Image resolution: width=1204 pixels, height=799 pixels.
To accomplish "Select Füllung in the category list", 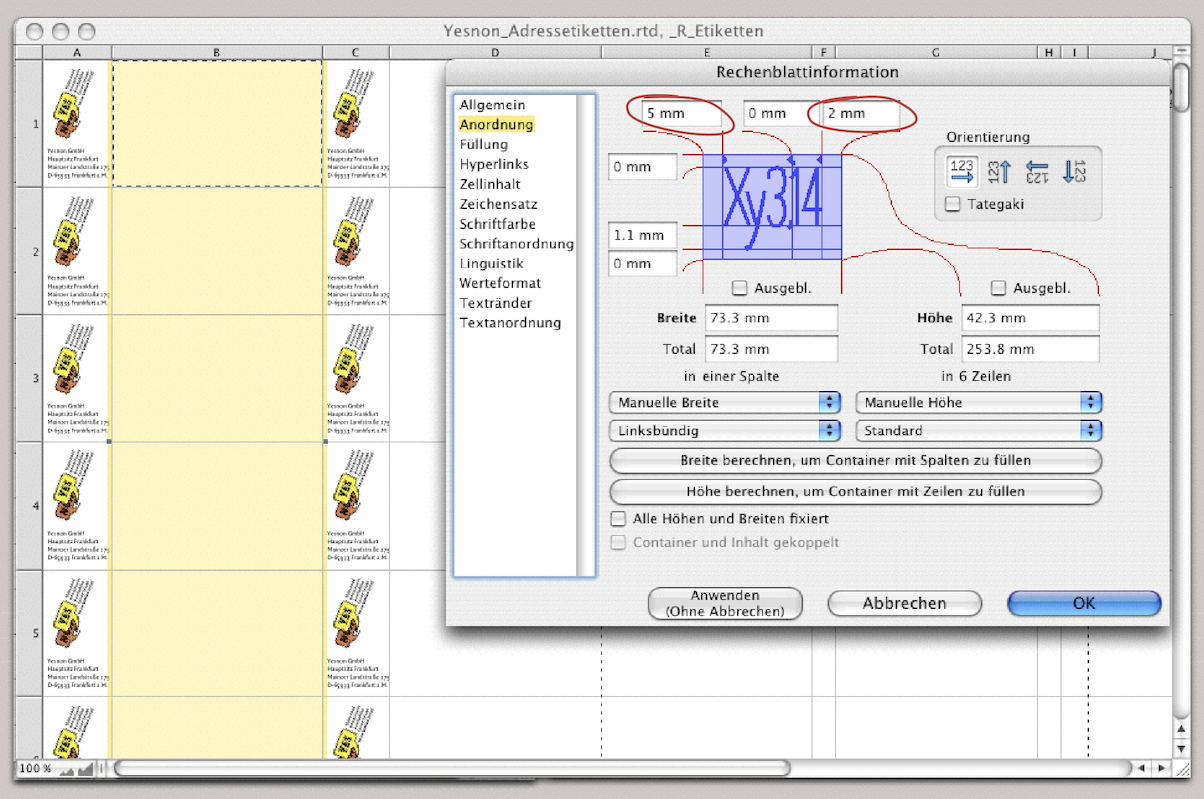I will [x=484, y=145].
